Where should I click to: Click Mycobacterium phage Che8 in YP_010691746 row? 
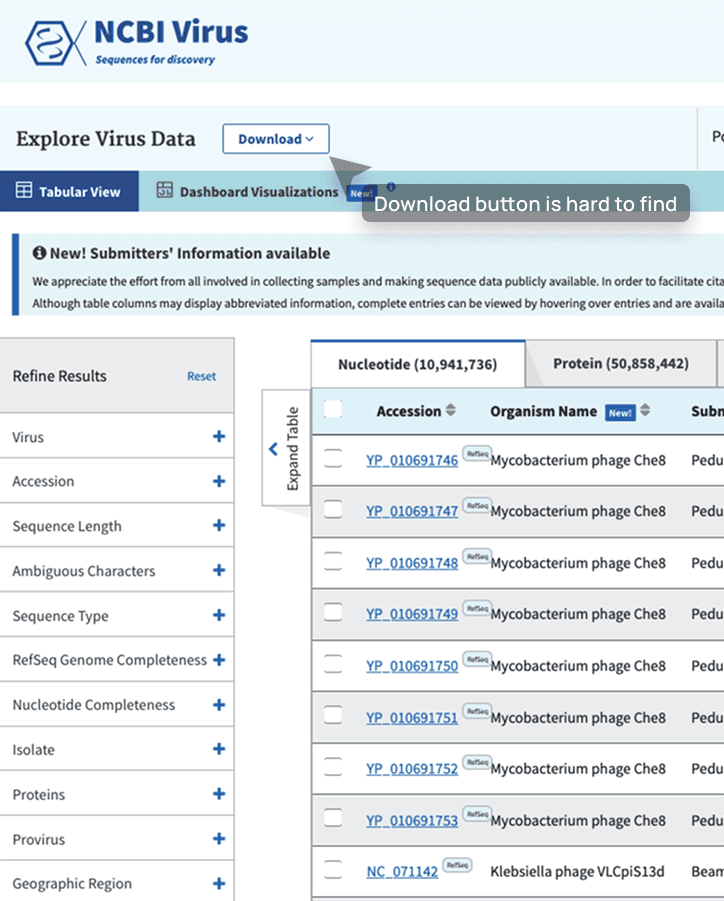tap(578, 461)
